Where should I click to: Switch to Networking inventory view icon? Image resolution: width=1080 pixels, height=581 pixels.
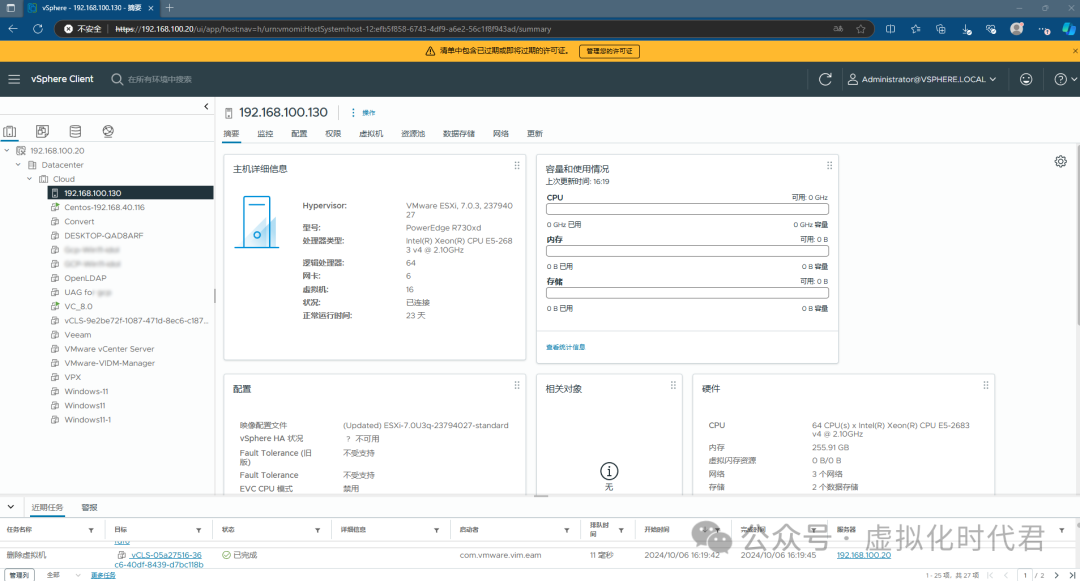pyautogui.click(x=108, y=131)
